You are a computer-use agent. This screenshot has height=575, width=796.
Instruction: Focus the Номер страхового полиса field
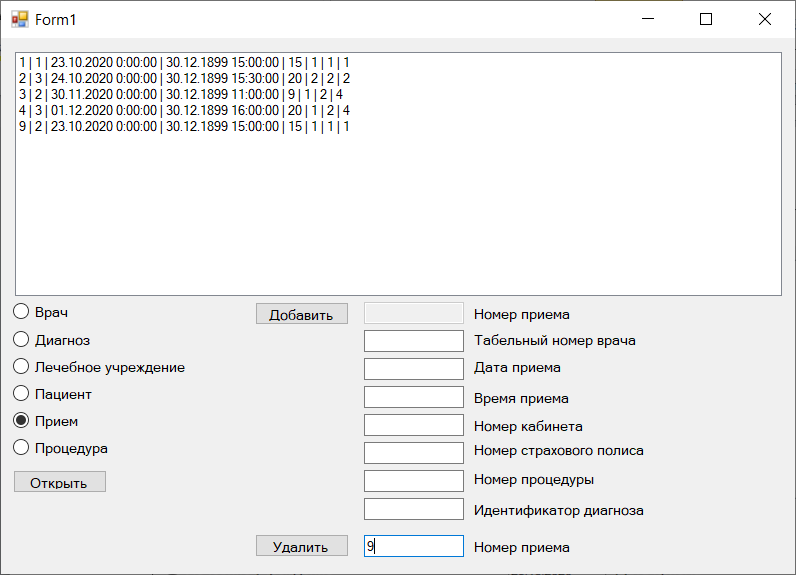click(414, 453)
